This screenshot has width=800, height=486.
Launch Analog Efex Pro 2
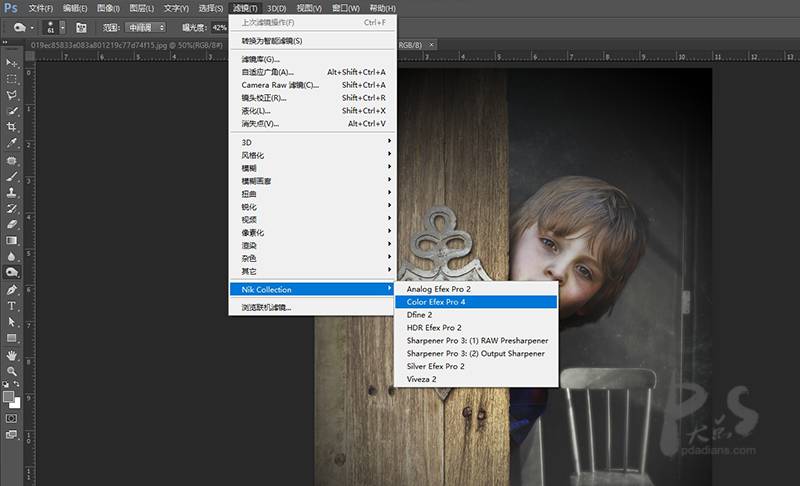pos(476,289)
